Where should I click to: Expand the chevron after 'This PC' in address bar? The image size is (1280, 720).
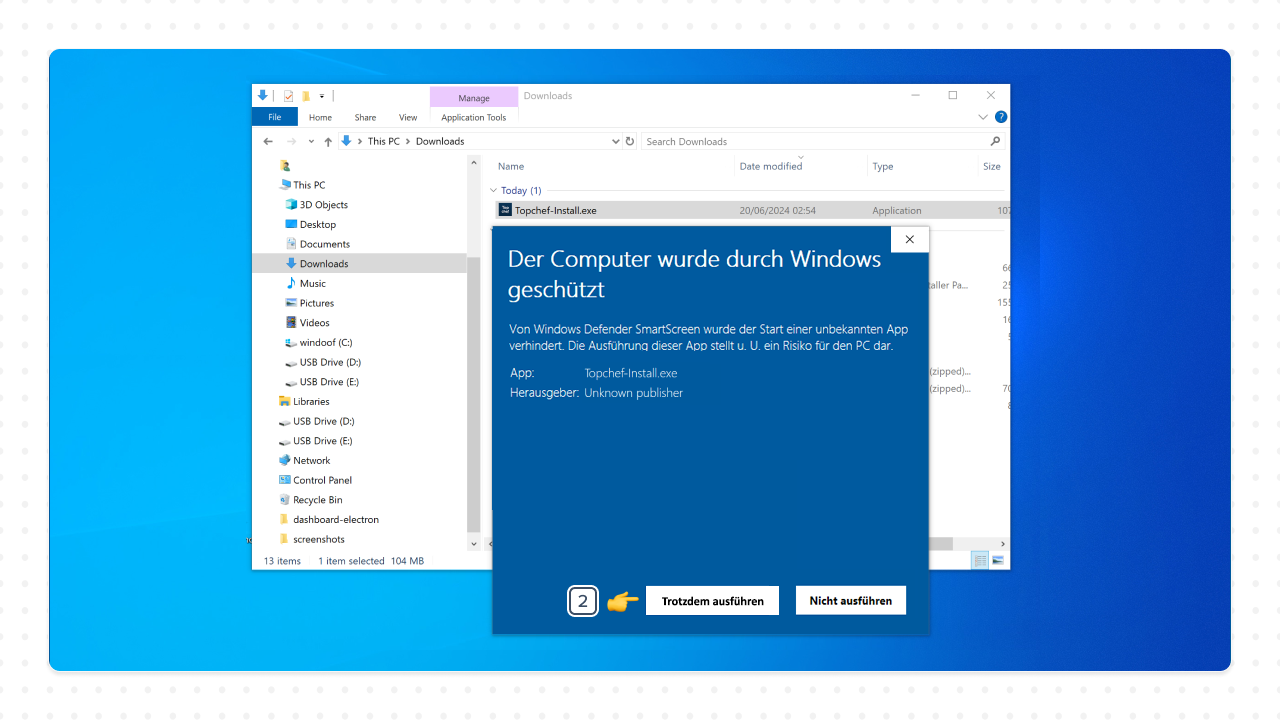coord(407,141)
